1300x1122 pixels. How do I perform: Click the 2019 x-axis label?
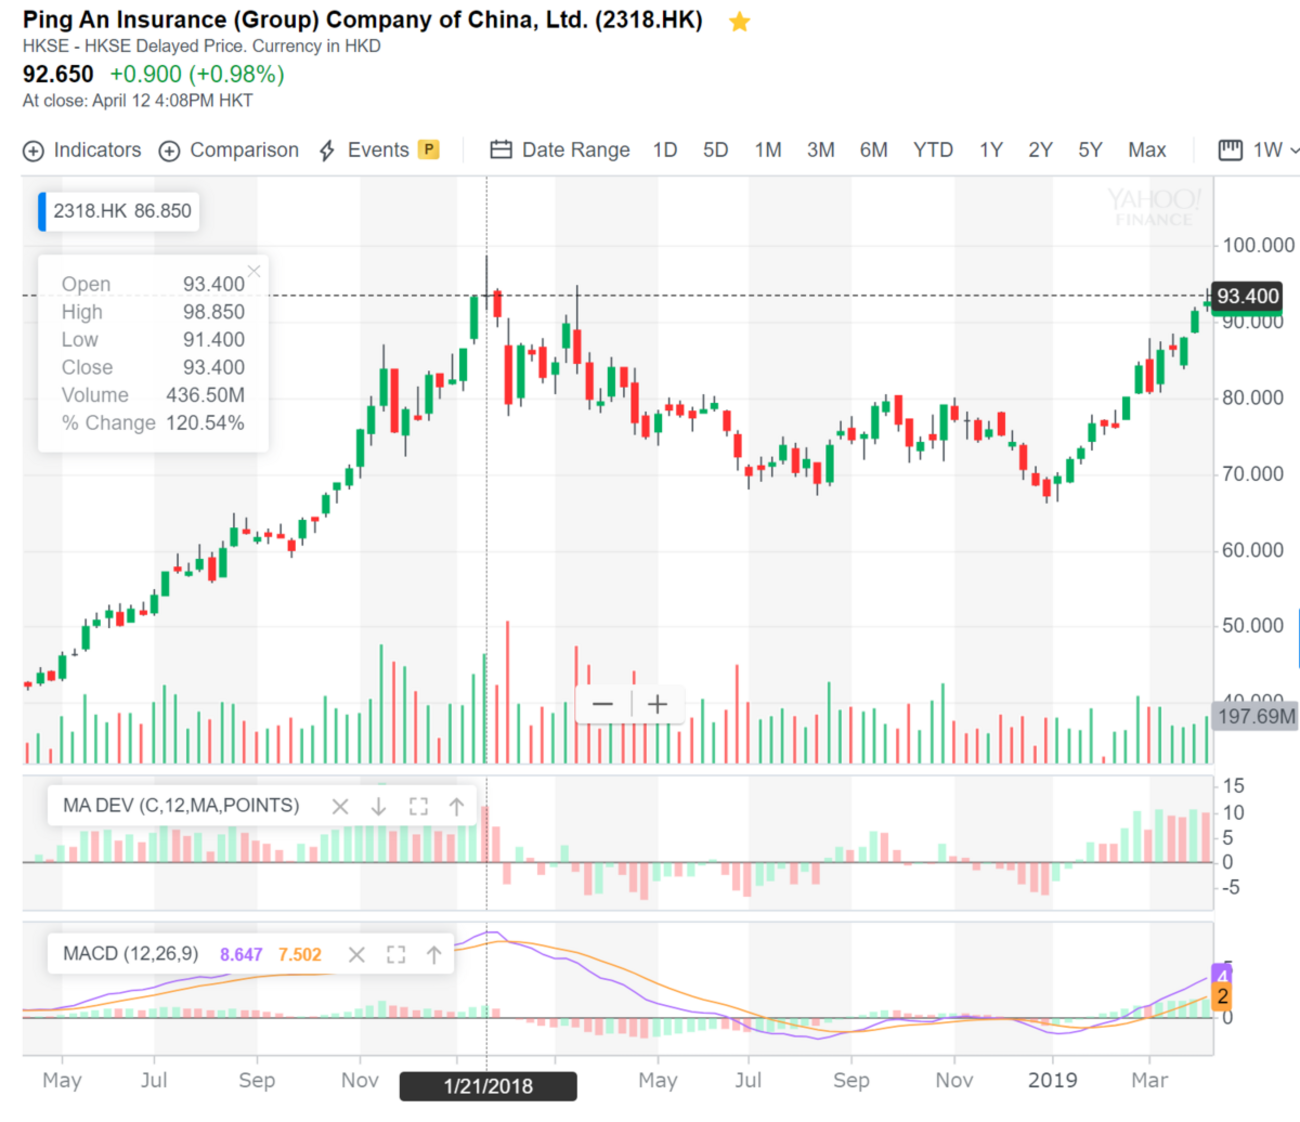(x=1053, y=1080)
